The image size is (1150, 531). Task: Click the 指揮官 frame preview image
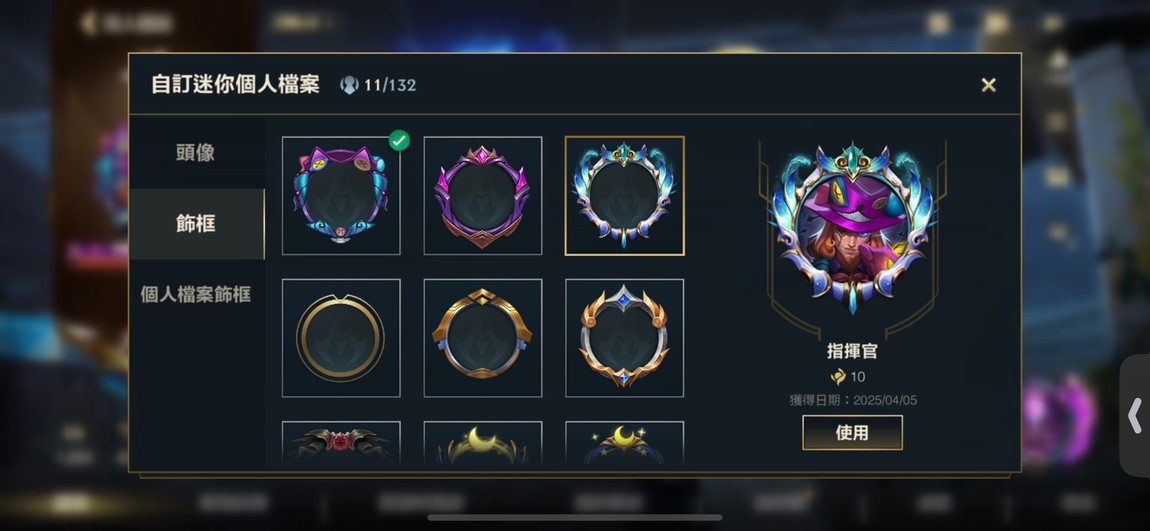(852, 228)
